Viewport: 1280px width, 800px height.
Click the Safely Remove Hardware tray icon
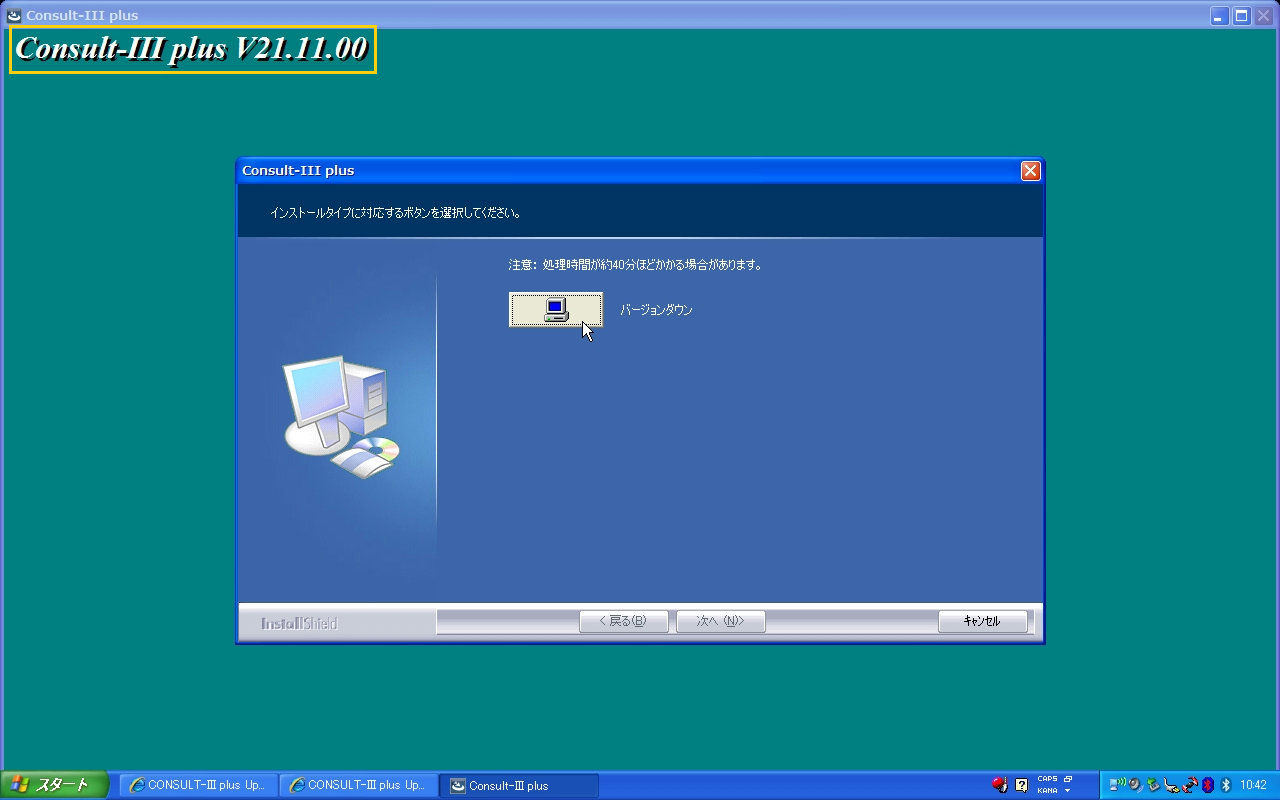[1153, 785]
